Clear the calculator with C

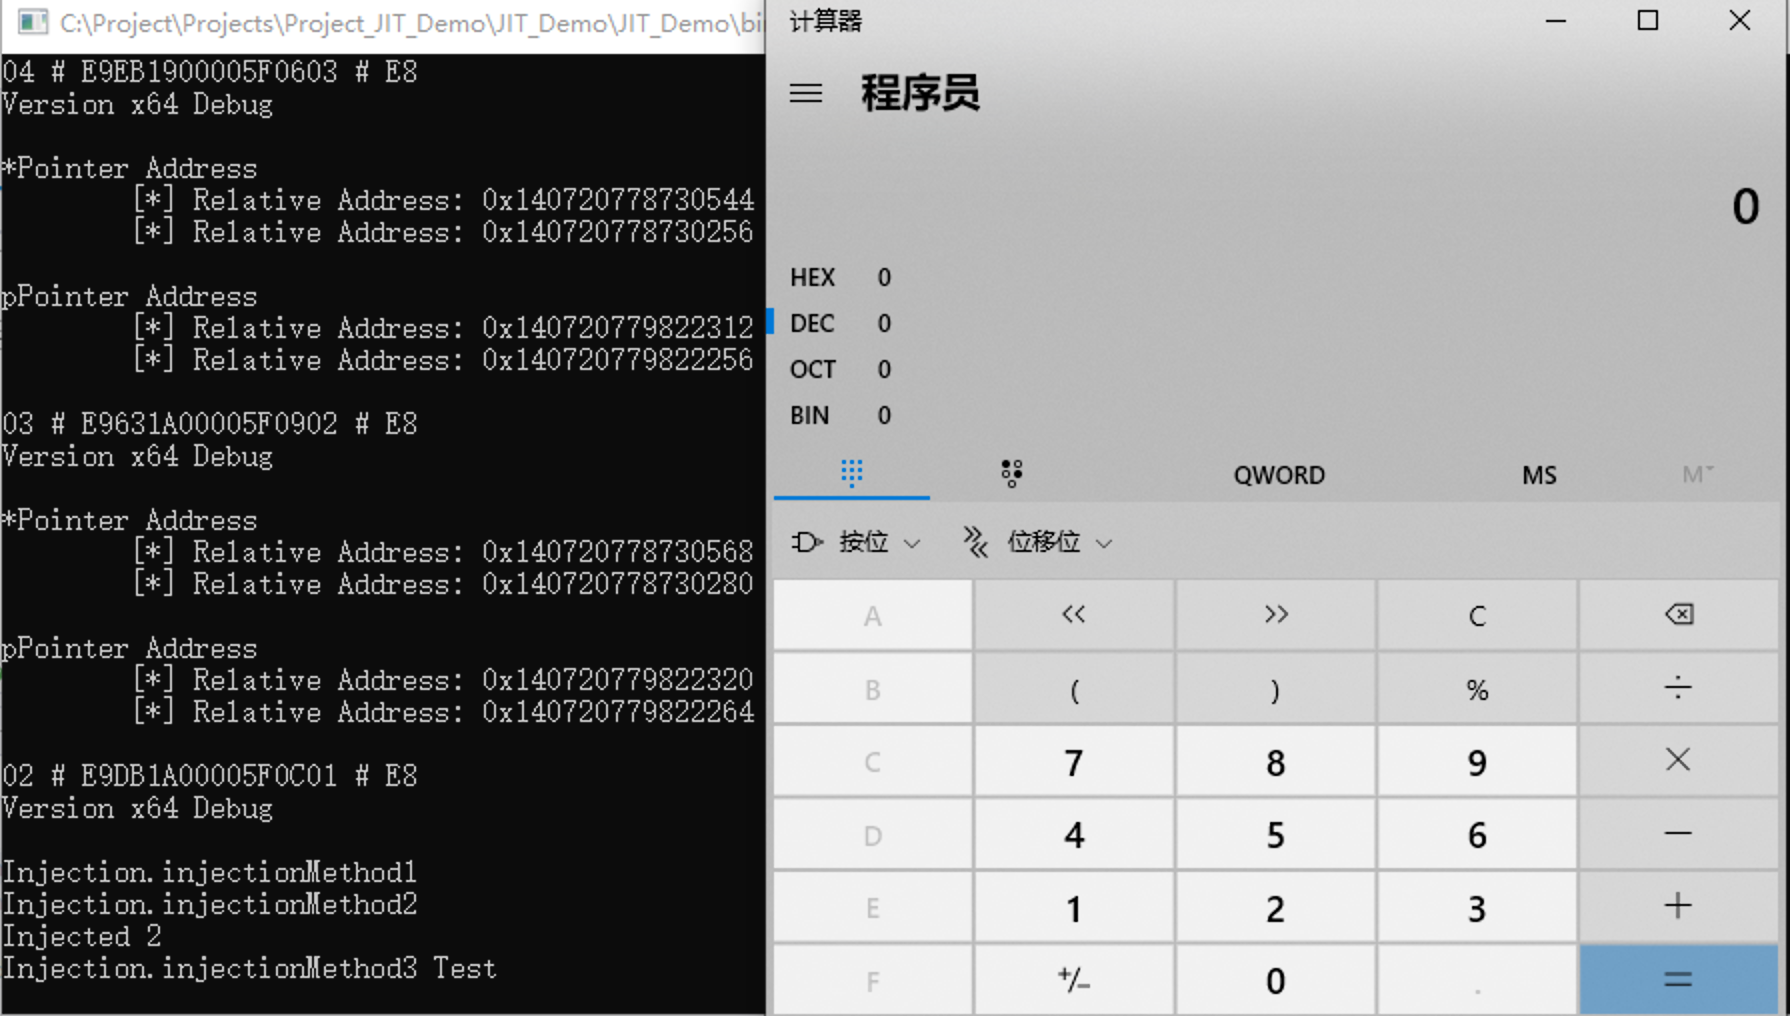coord(1477,615)
